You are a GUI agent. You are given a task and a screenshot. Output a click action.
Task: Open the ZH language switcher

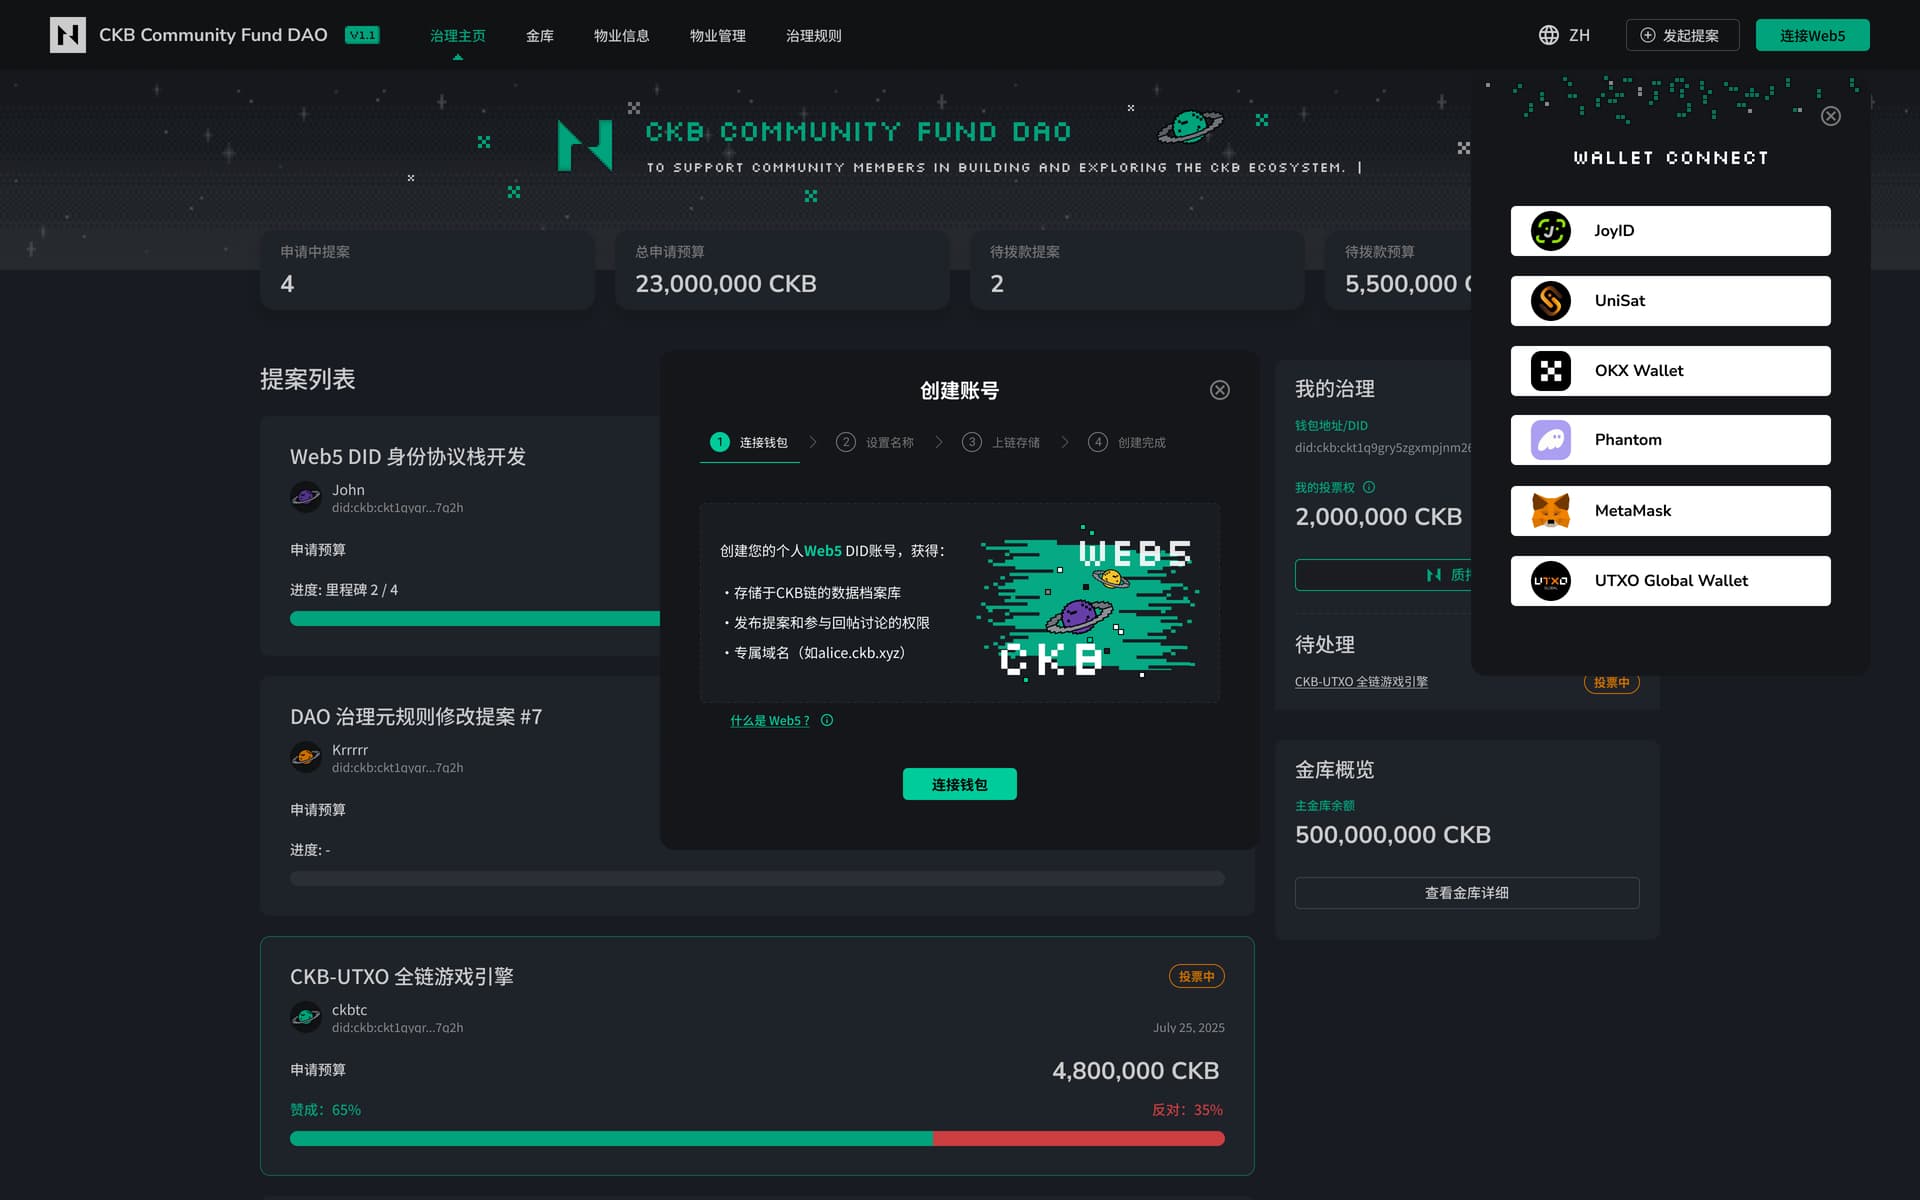click(1578, 35)
